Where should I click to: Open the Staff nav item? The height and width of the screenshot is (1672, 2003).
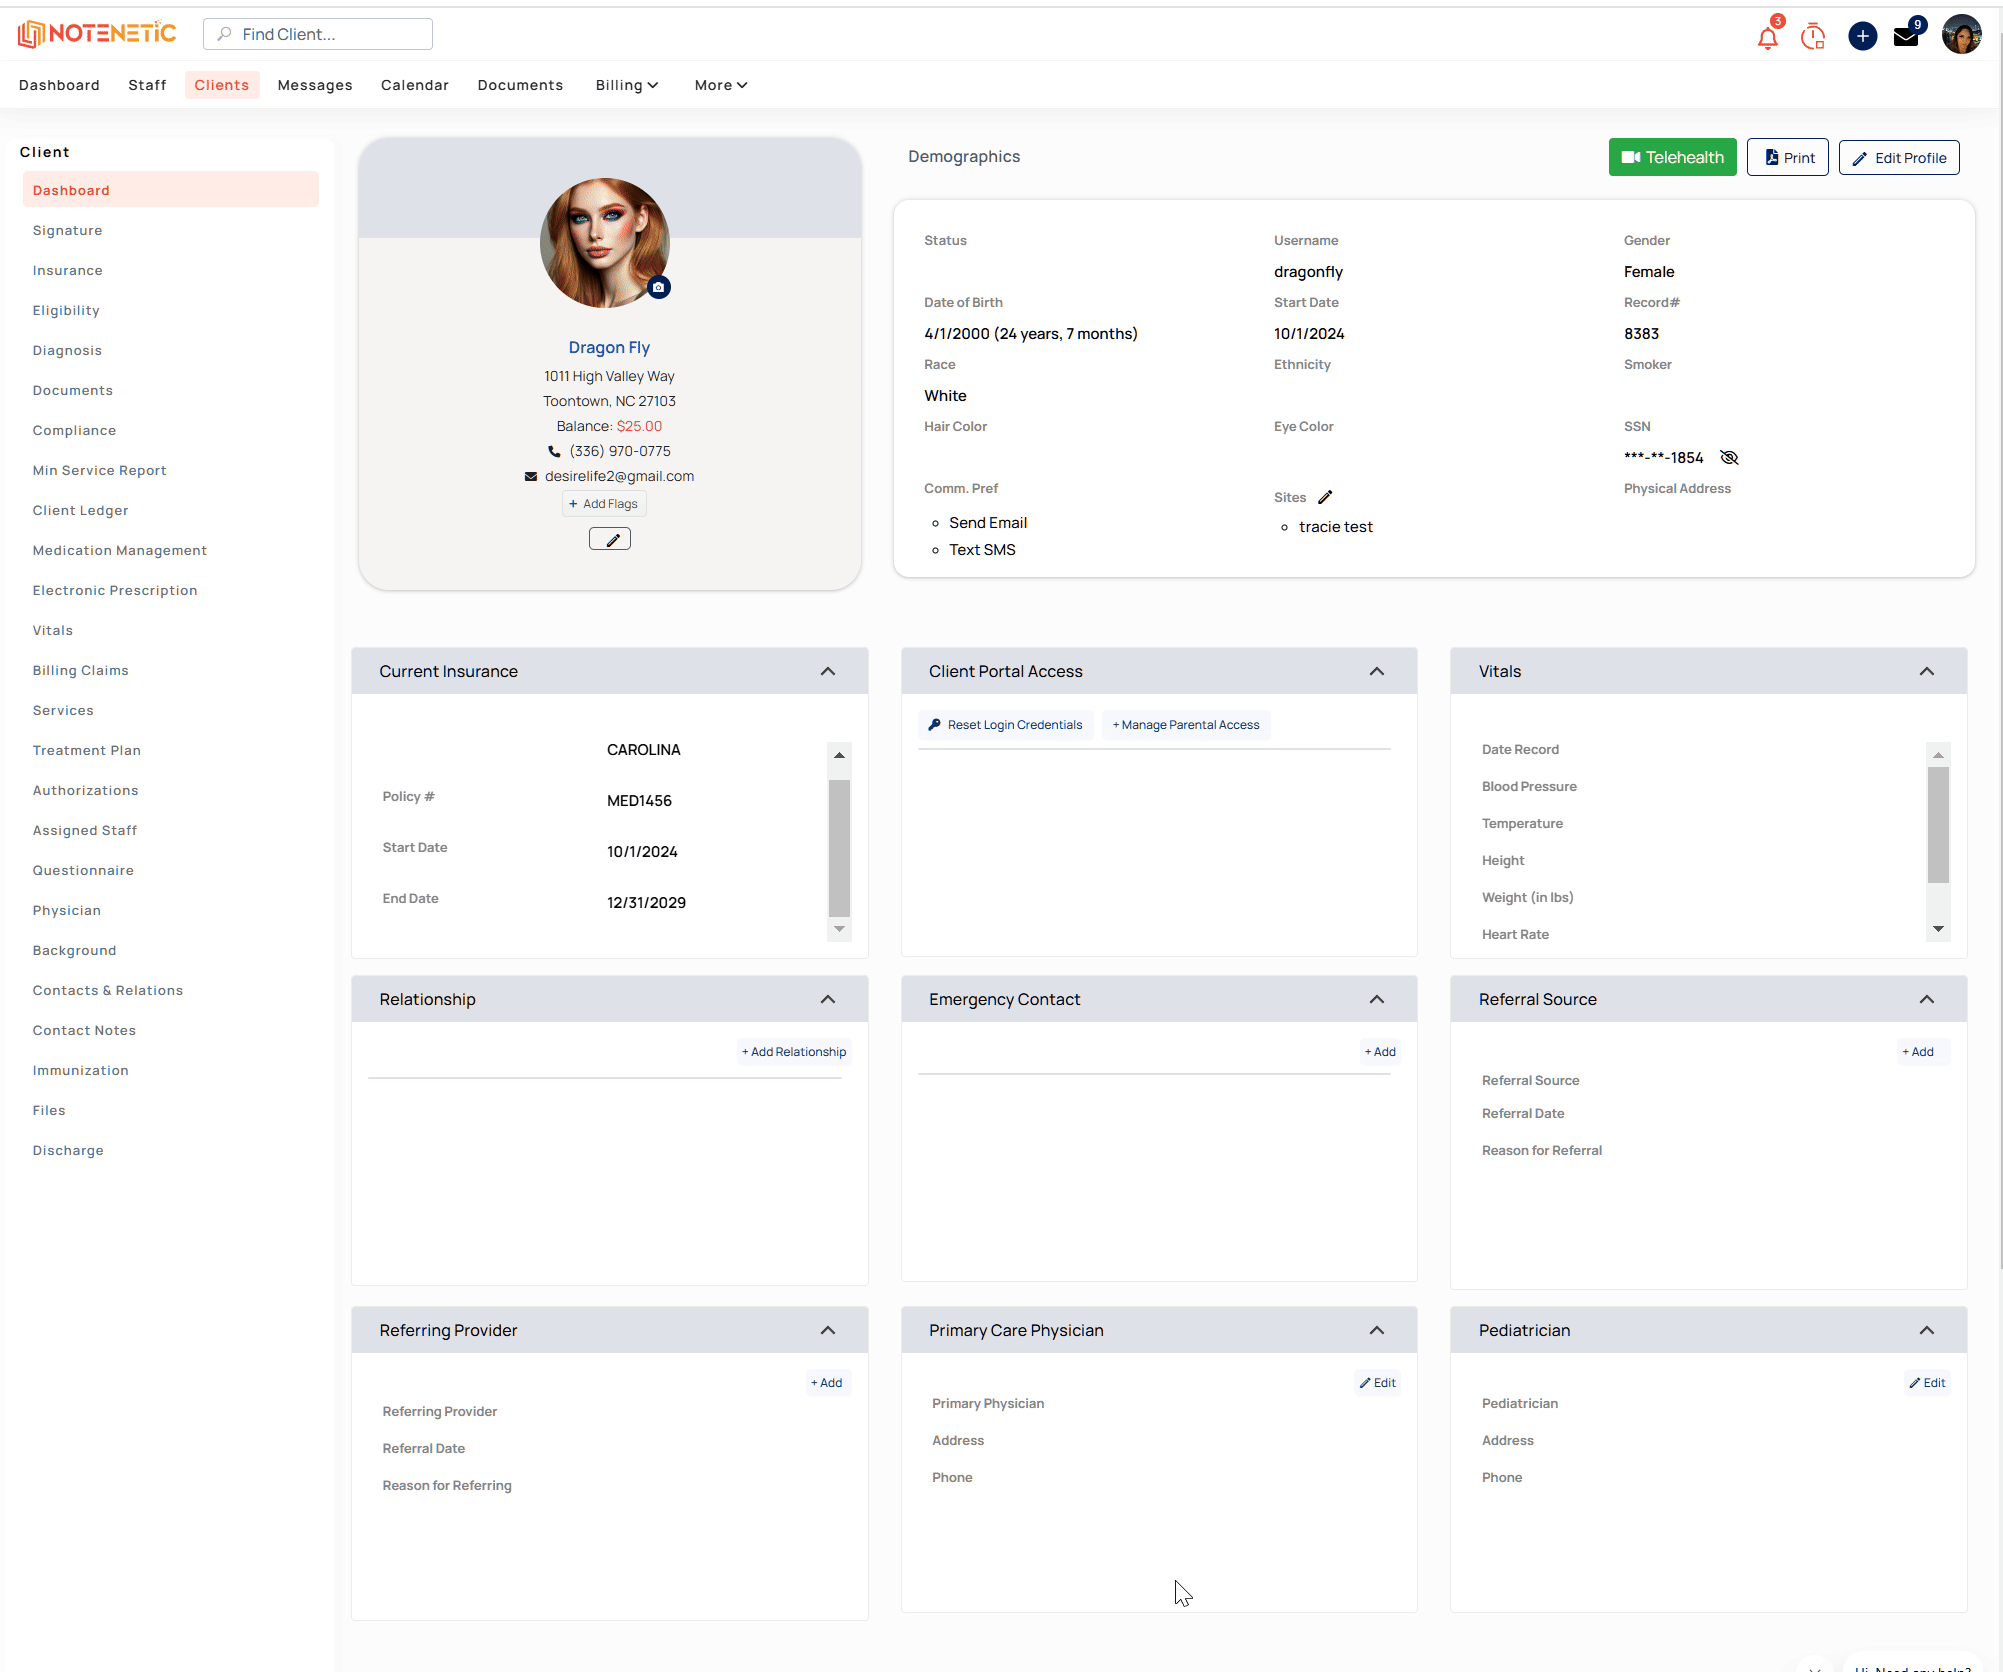[147, 85]
